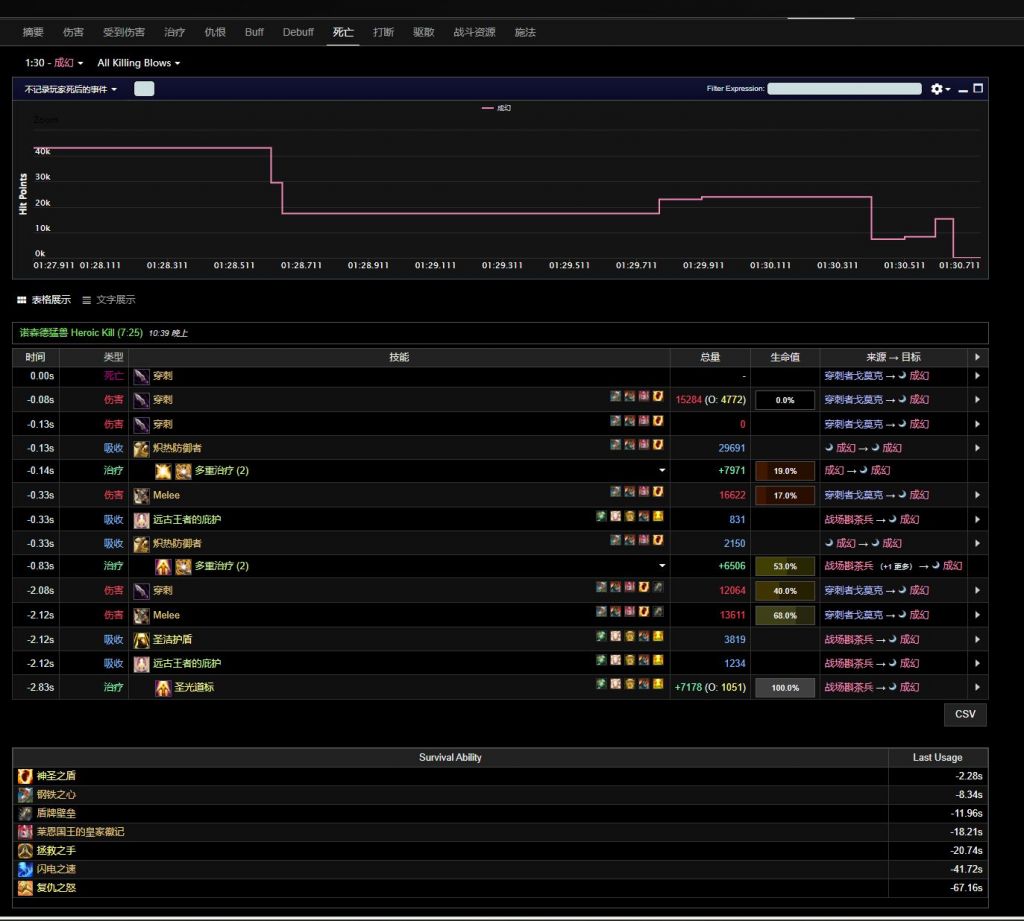Focus the Filter Expression input field
This screenshot has height=921, width=1024.
[844, 89]
